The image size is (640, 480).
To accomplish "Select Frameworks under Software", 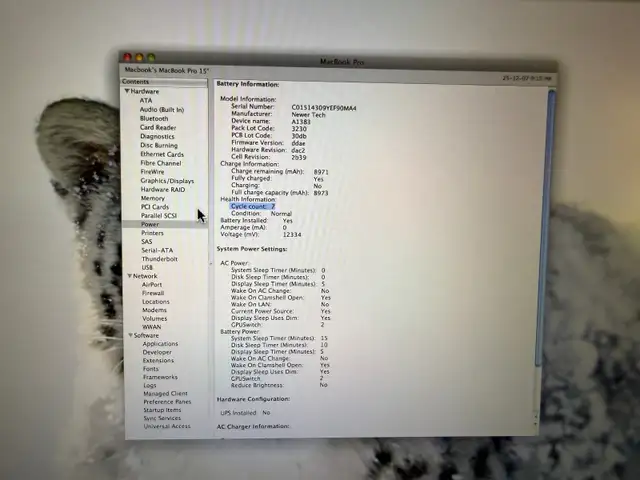I will coord(160,377).
